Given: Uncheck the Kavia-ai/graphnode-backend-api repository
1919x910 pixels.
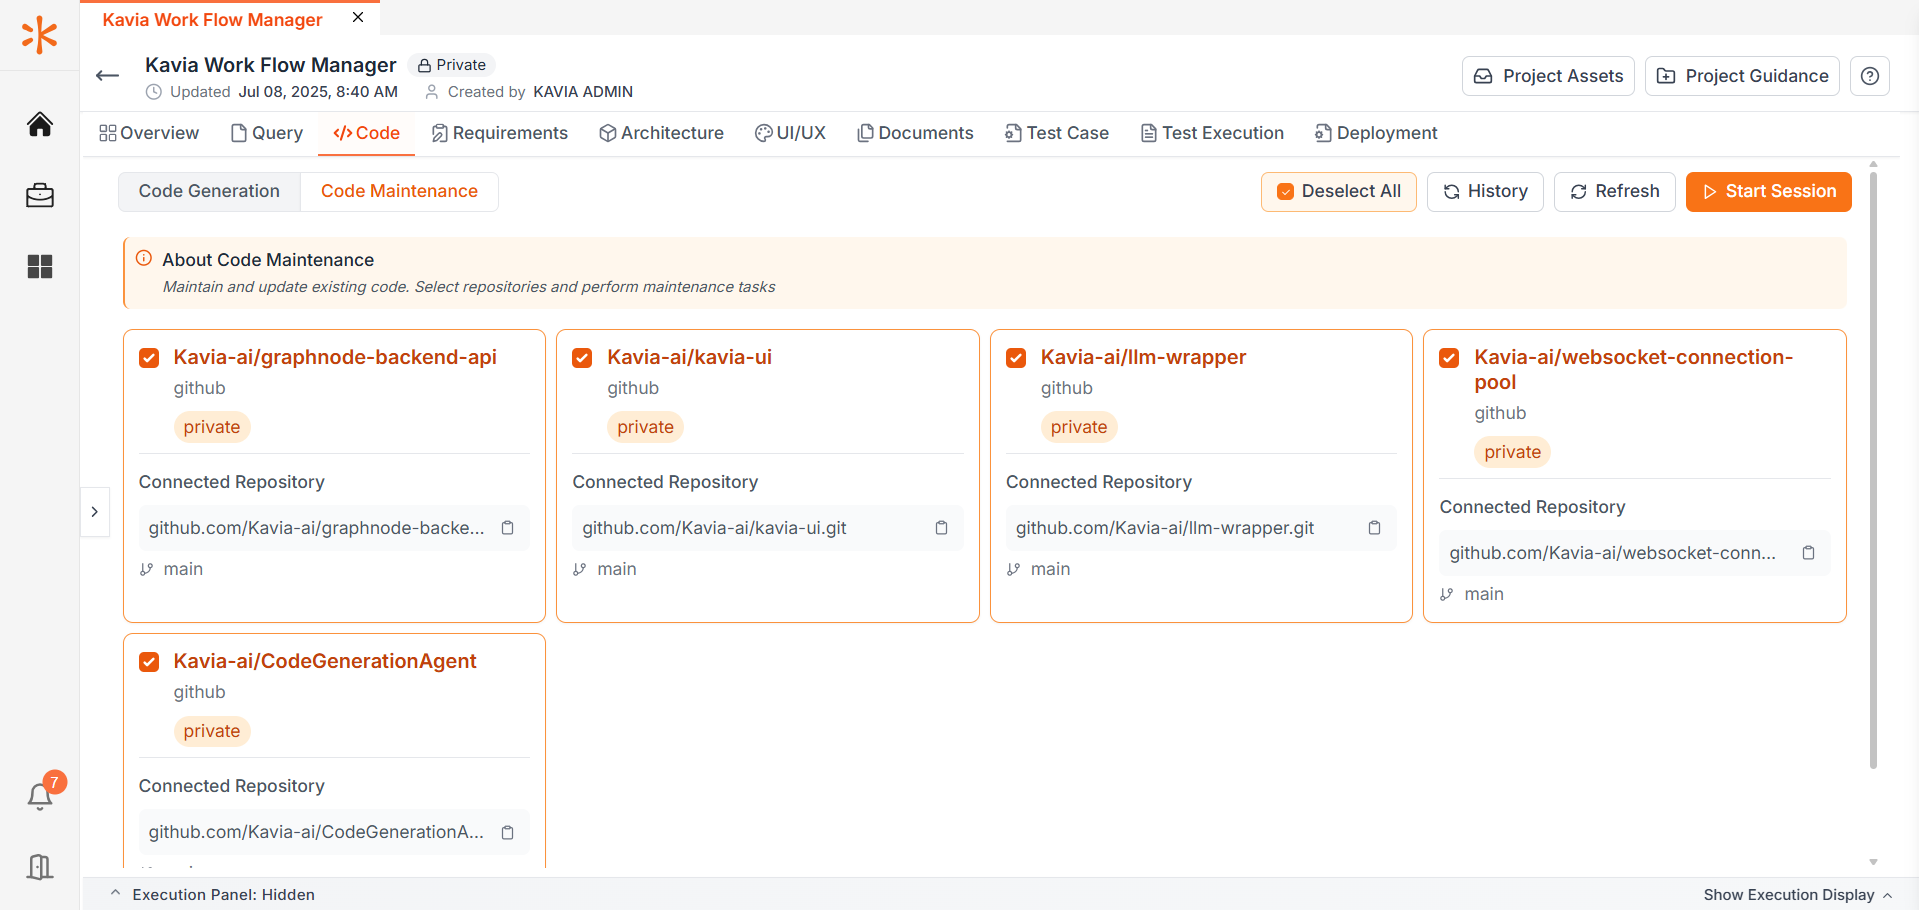Looking at the screenshot, I should 149,358.
